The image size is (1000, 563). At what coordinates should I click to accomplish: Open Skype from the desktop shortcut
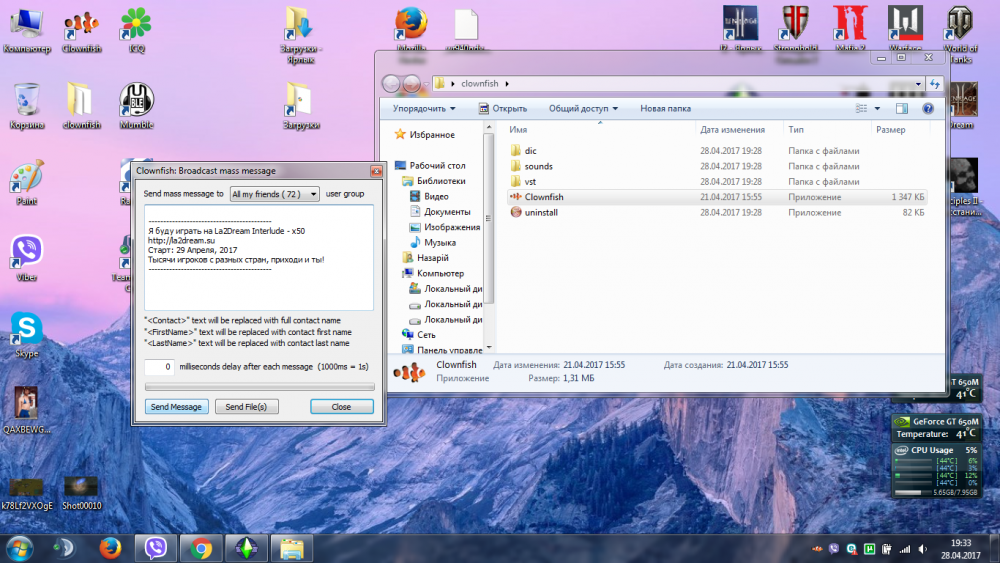(x=26, y=329)
